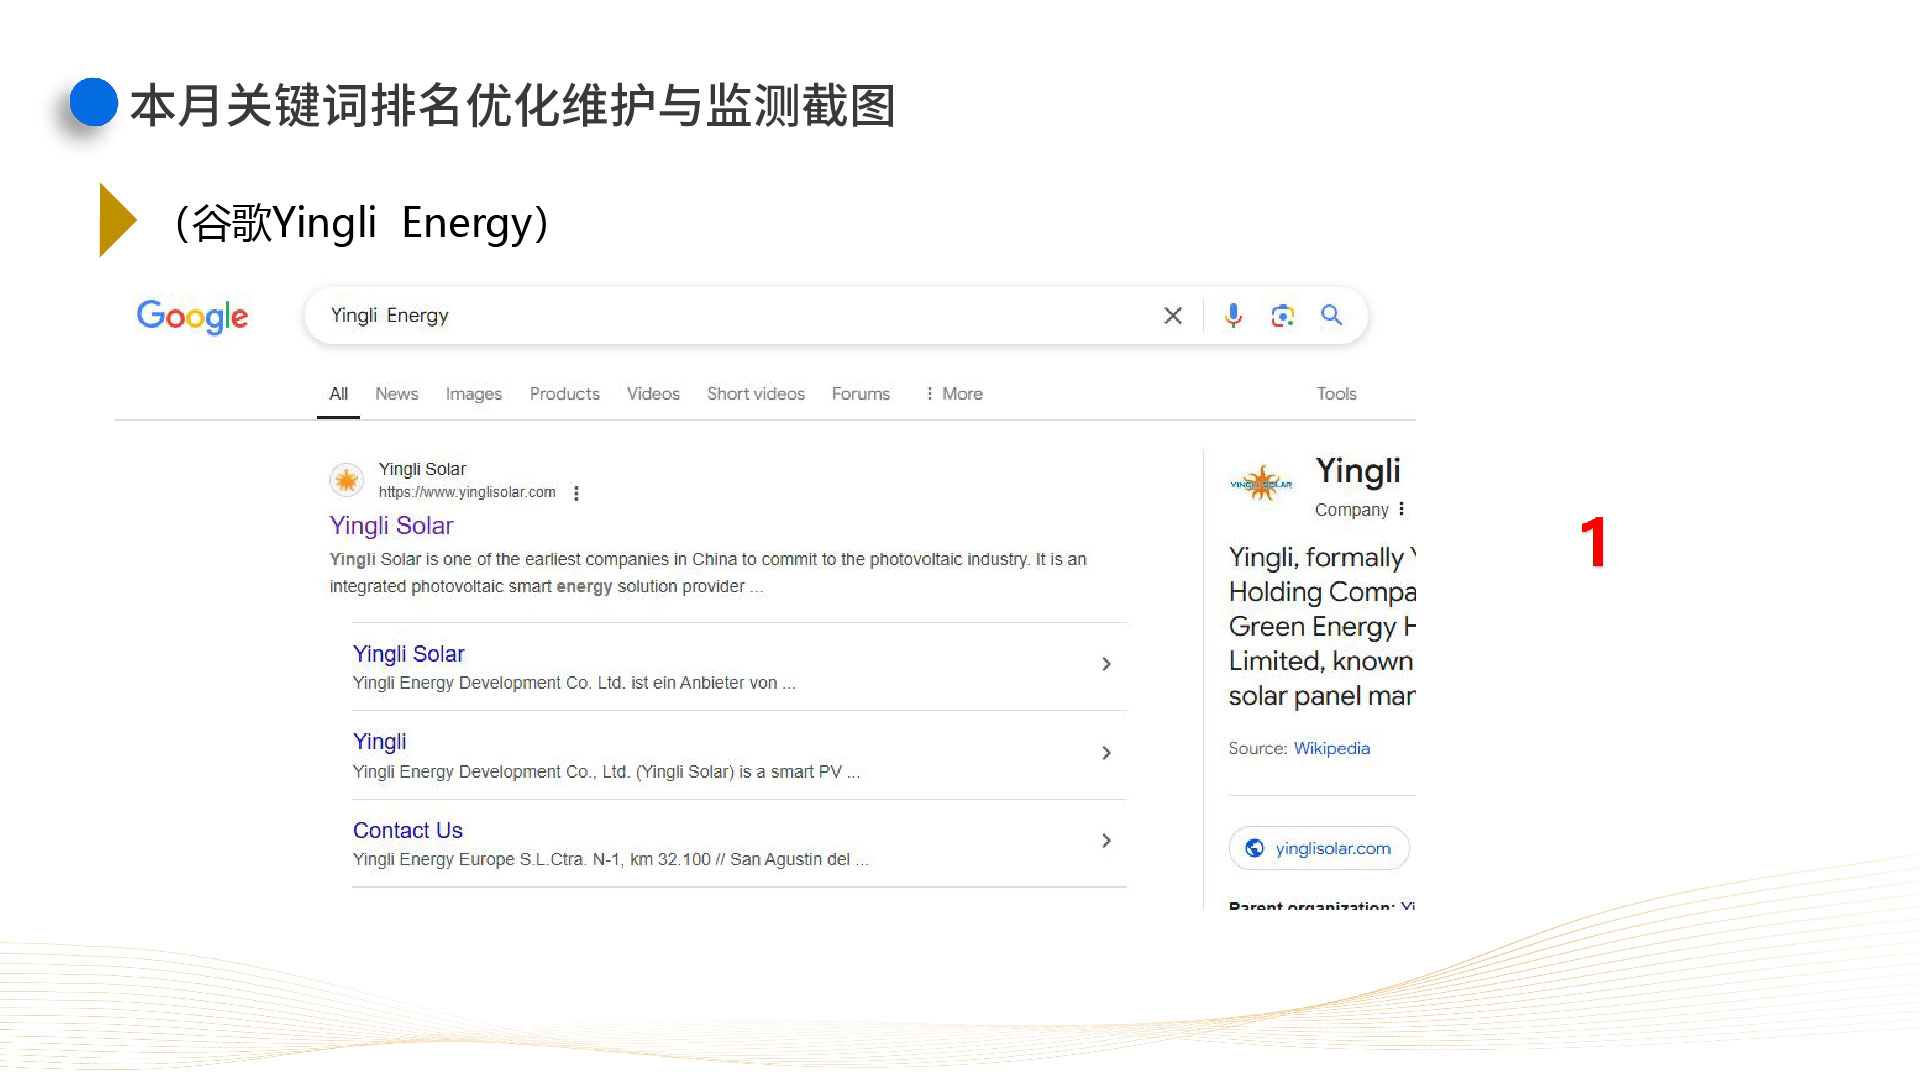Viewport: 1920px width, 1080px height.
Task: Clear the search box with the X icon
Action: pos(1173,316)
